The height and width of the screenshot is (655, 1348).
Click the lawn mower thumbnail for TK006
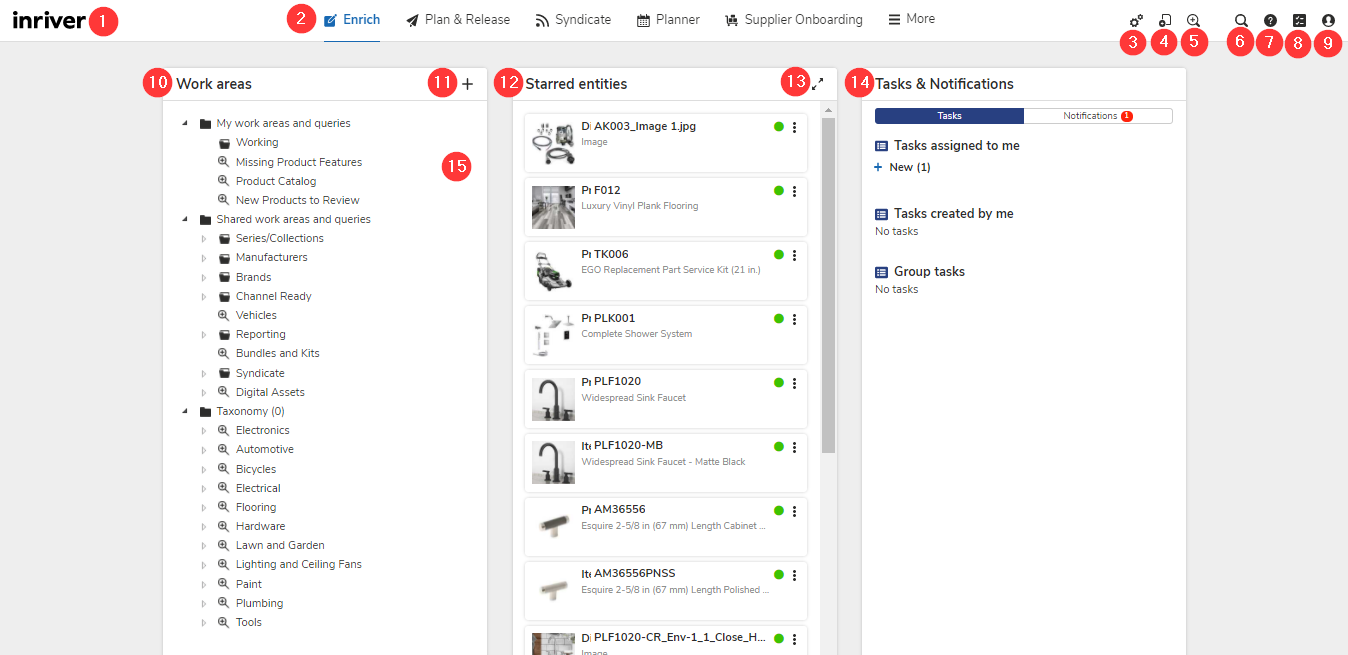[553, 271]
